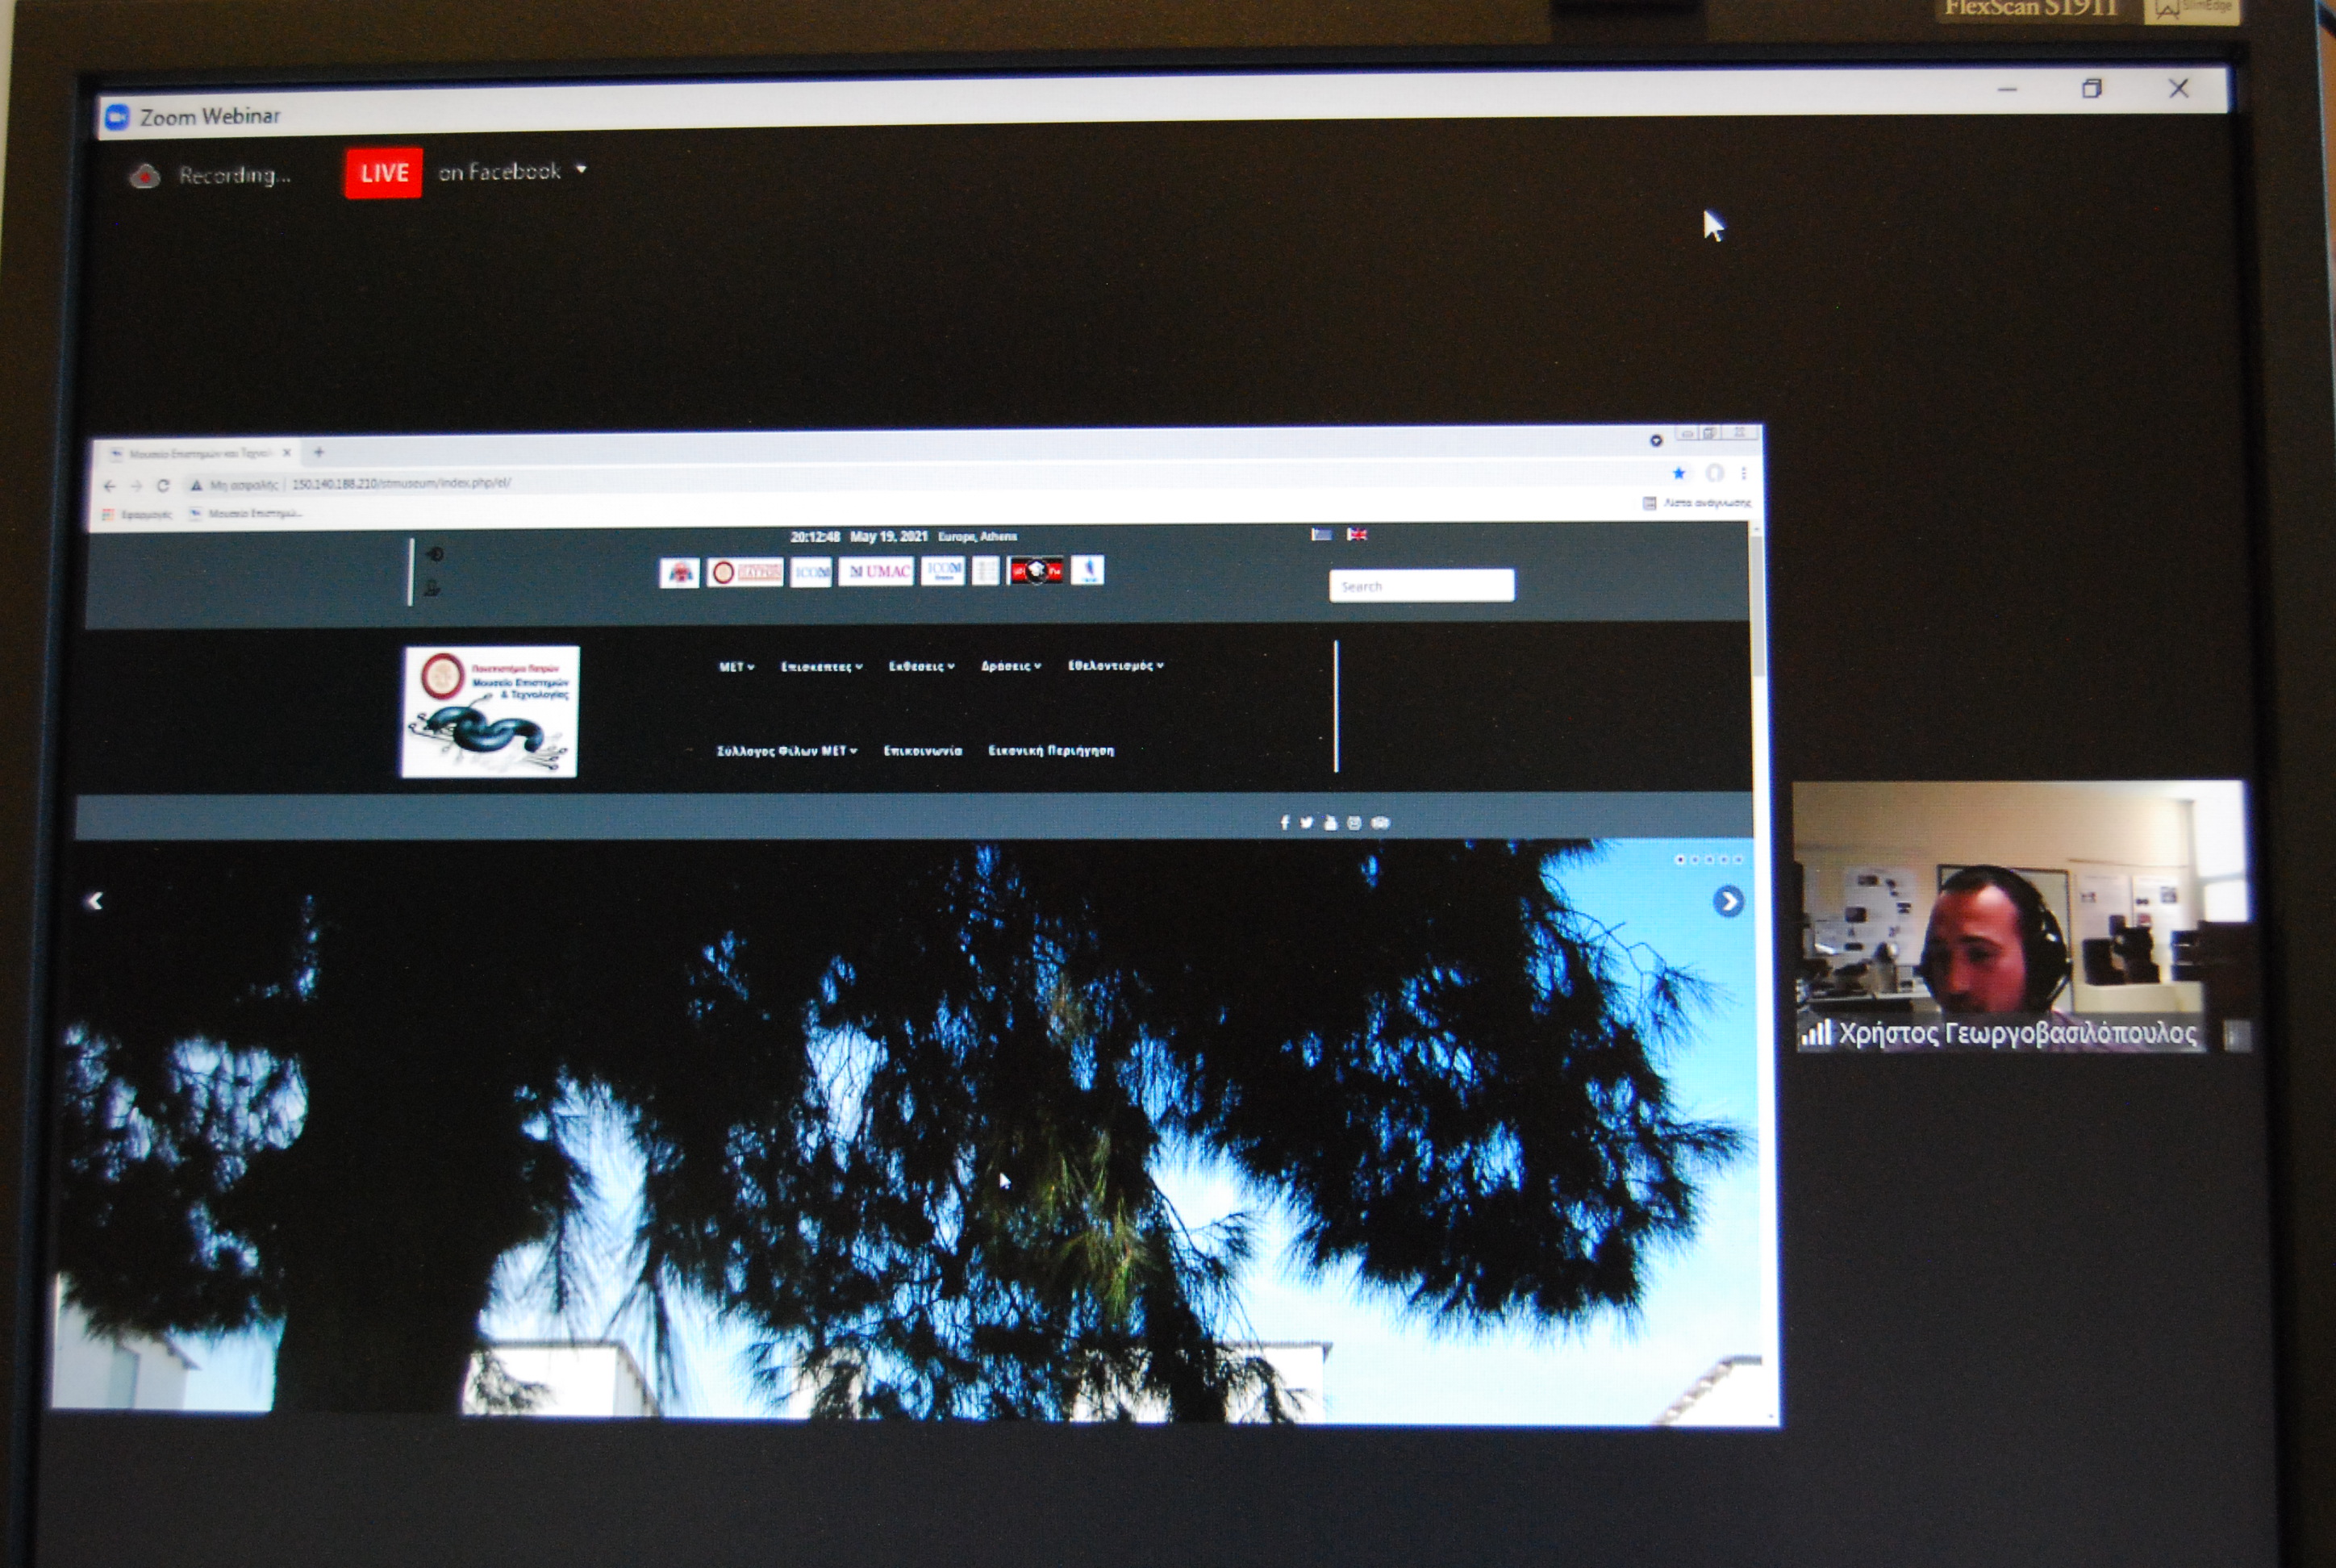Screen dimensions: 2336x1568
Task: Open the museum's Facebook social icon
Action: (1285, 823)
